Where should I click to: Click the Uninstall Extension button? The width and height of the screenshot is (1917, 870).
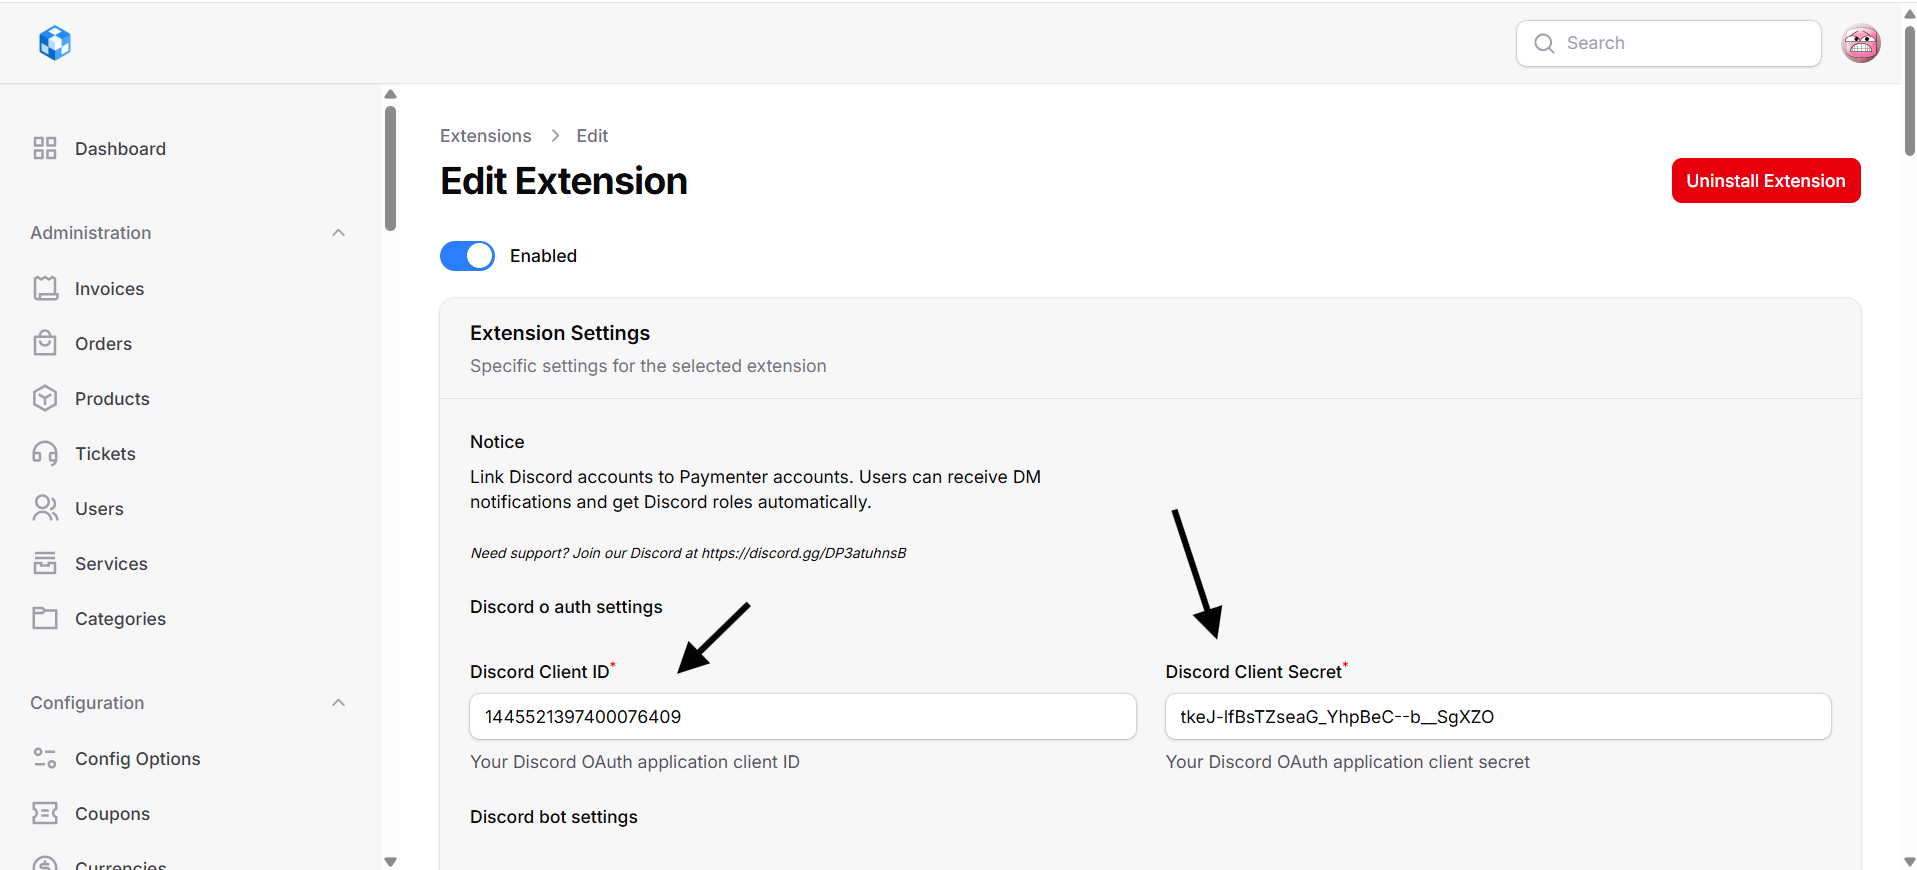1765,181
